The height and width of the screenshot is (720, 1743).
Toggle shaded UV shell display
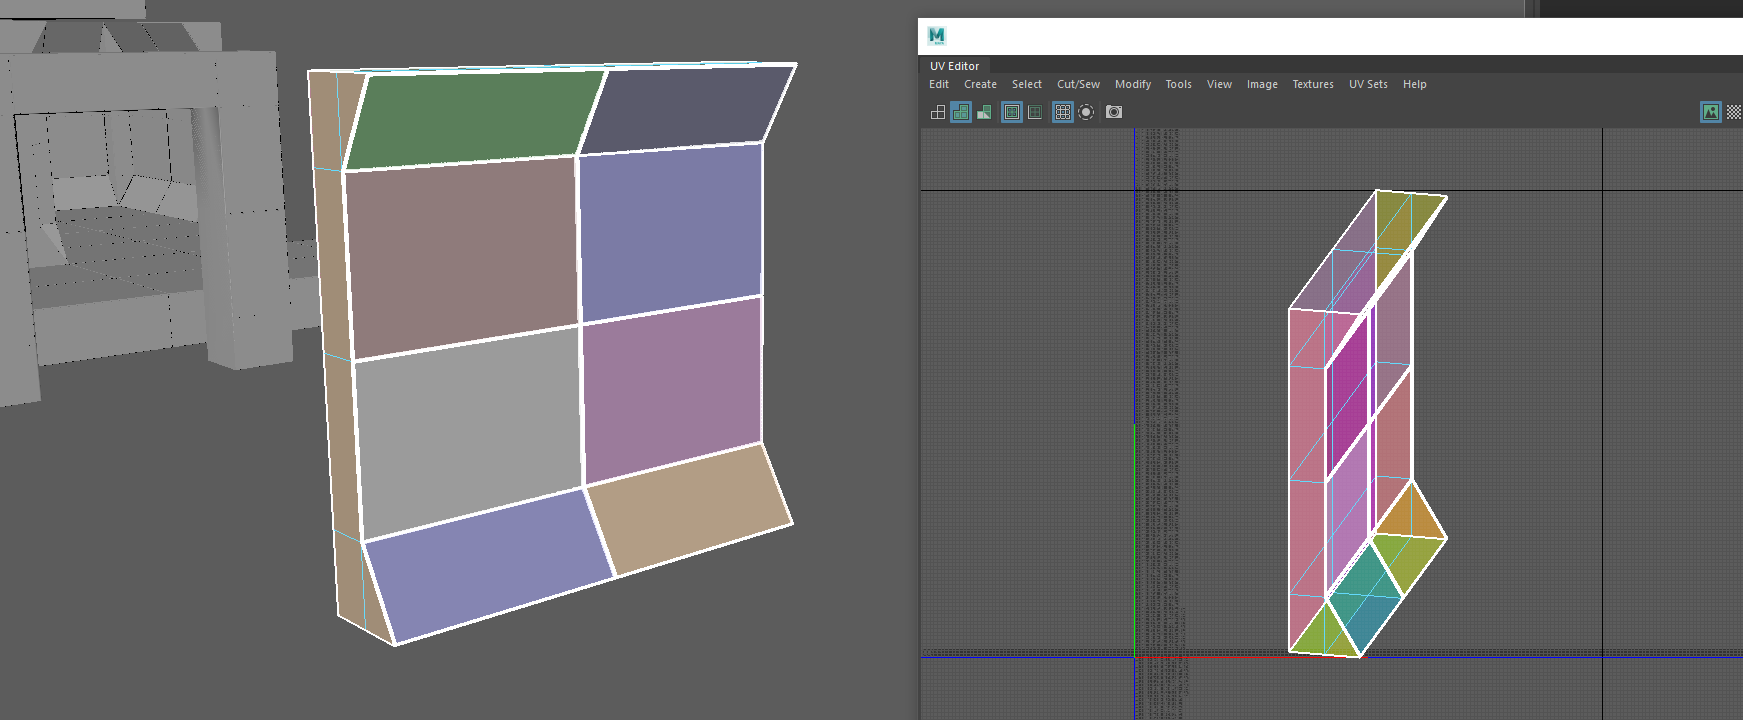pyautogui.click(x=961, y=112)
